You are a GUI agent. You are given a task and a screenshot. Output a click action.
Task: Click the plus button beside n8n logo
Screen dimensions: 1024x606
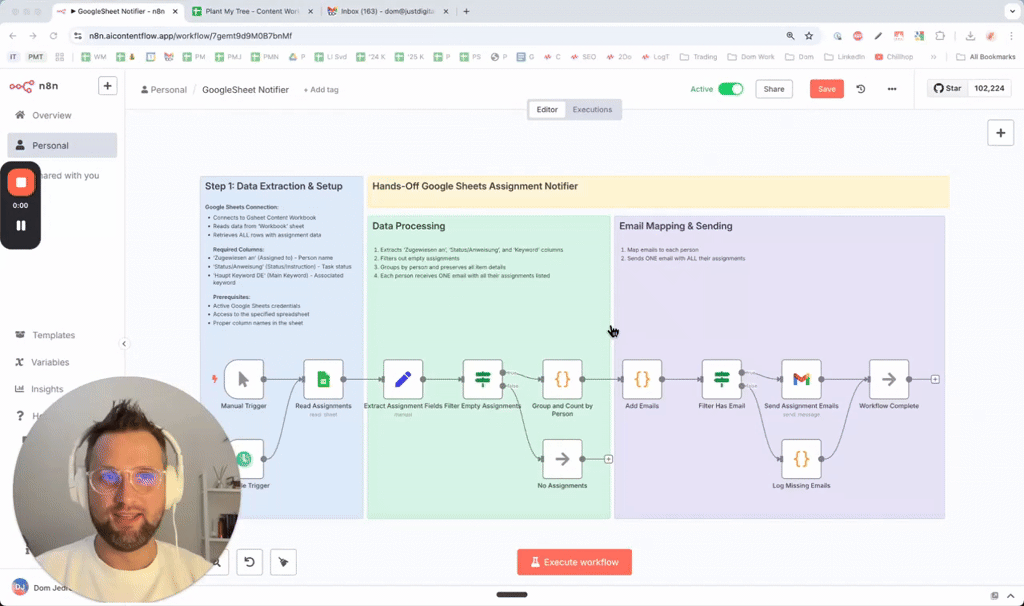(x=108, y=86)
